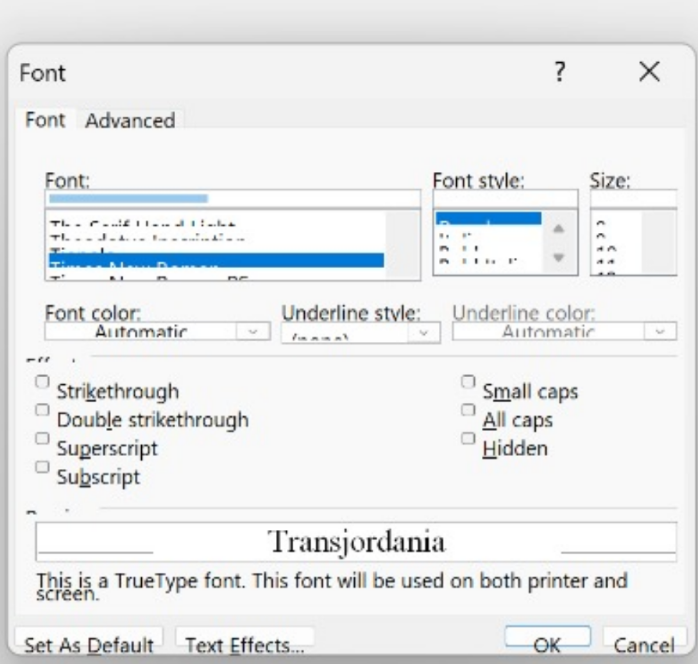Enable the All caps checkbox
Screen dimensions: 698x664
(x=468, y=410)
